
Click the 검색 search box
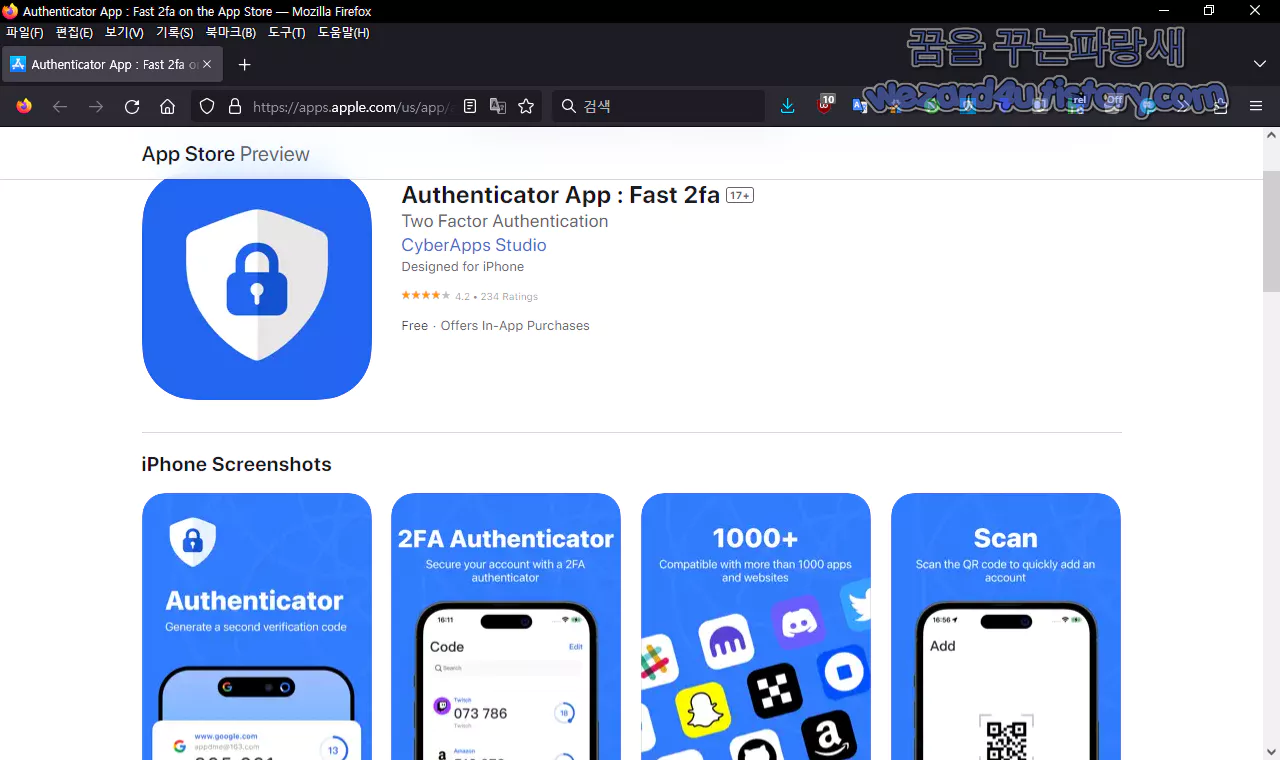[658, 106]
